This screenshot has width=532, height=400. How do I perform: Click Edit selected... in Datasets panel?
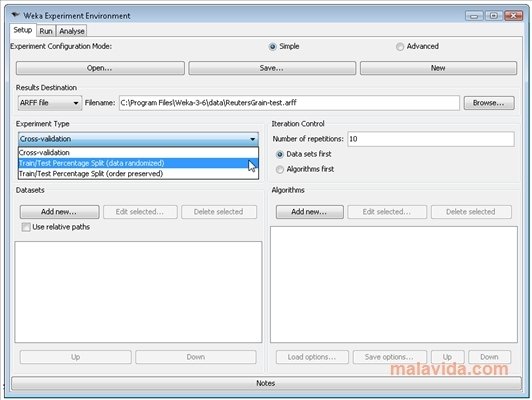(140, 212)
